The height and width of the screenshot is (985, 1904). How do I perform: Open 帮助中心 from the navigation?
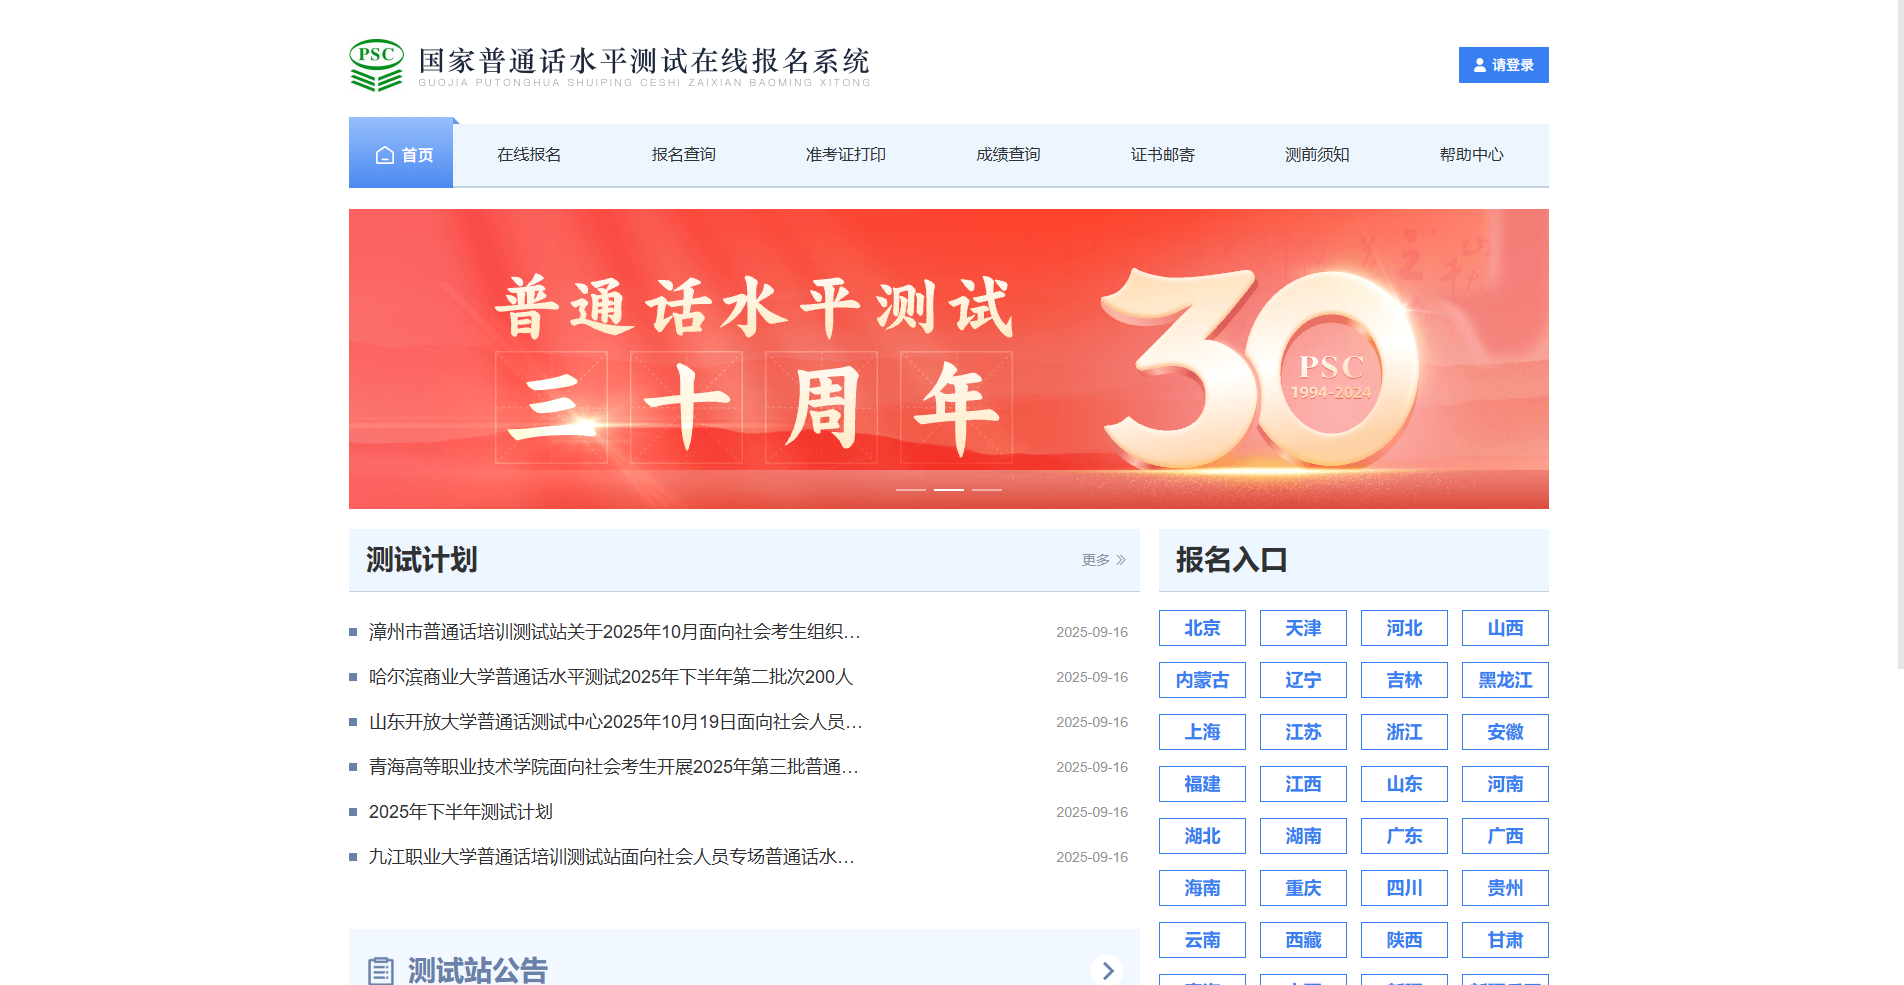tap(1472, 154)
